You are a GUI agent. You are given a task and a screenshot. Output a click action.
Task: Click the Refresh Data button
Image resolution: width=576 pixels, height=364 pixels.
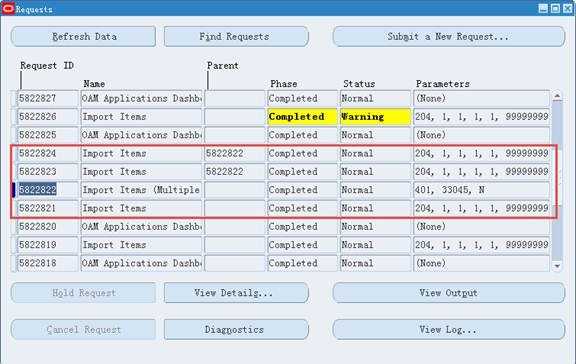tap(83, 36)
